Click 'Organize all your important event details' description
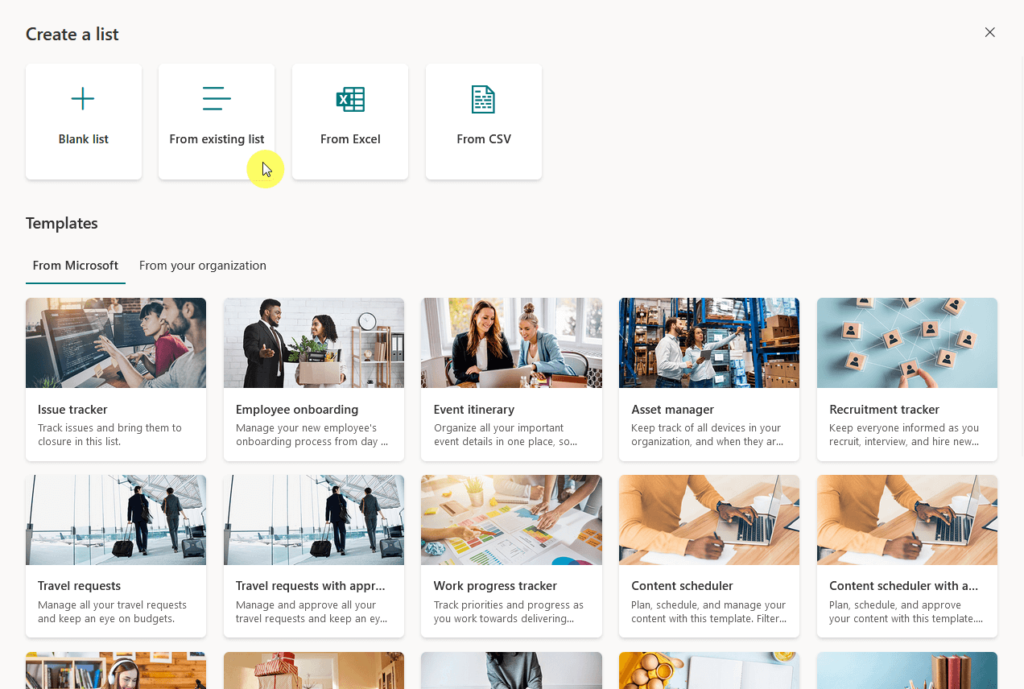Viewport: 1024px width, 689px height. pyautogui.click(x=505, y=434)
